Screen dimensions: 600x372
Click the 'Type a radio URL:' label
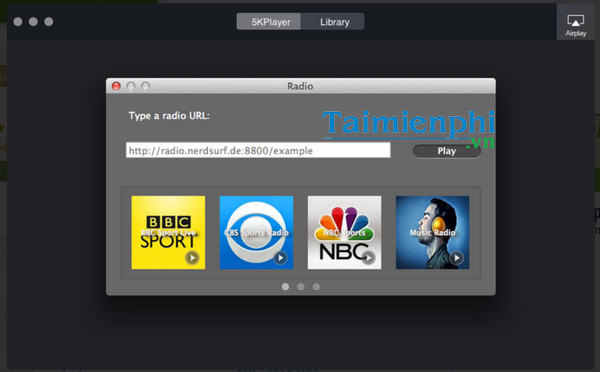[169, 116]
